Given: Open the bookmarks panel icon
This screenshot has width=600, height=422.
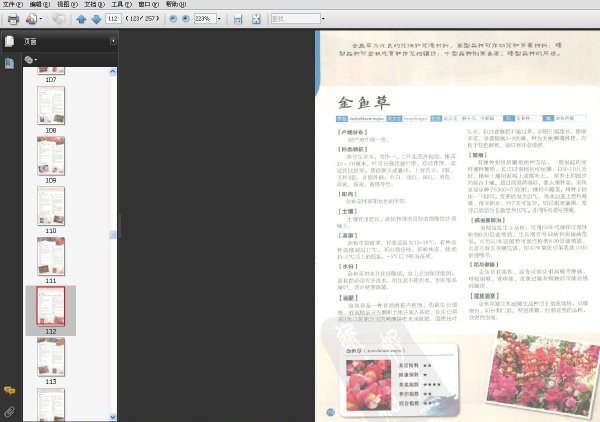Looking at the screenshot, I should tap(9, 63).
